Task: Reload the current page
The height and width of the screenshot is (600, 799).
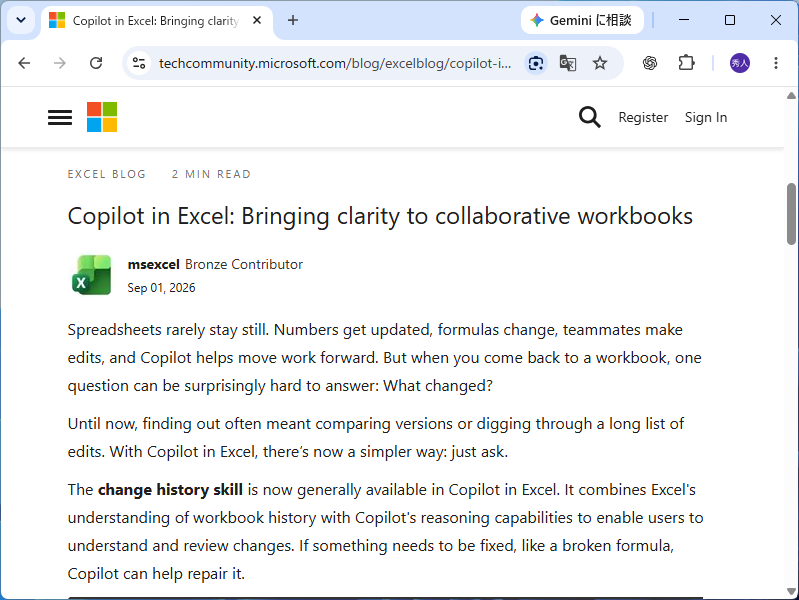Action: pyautogui.click(x=96, y=63)
